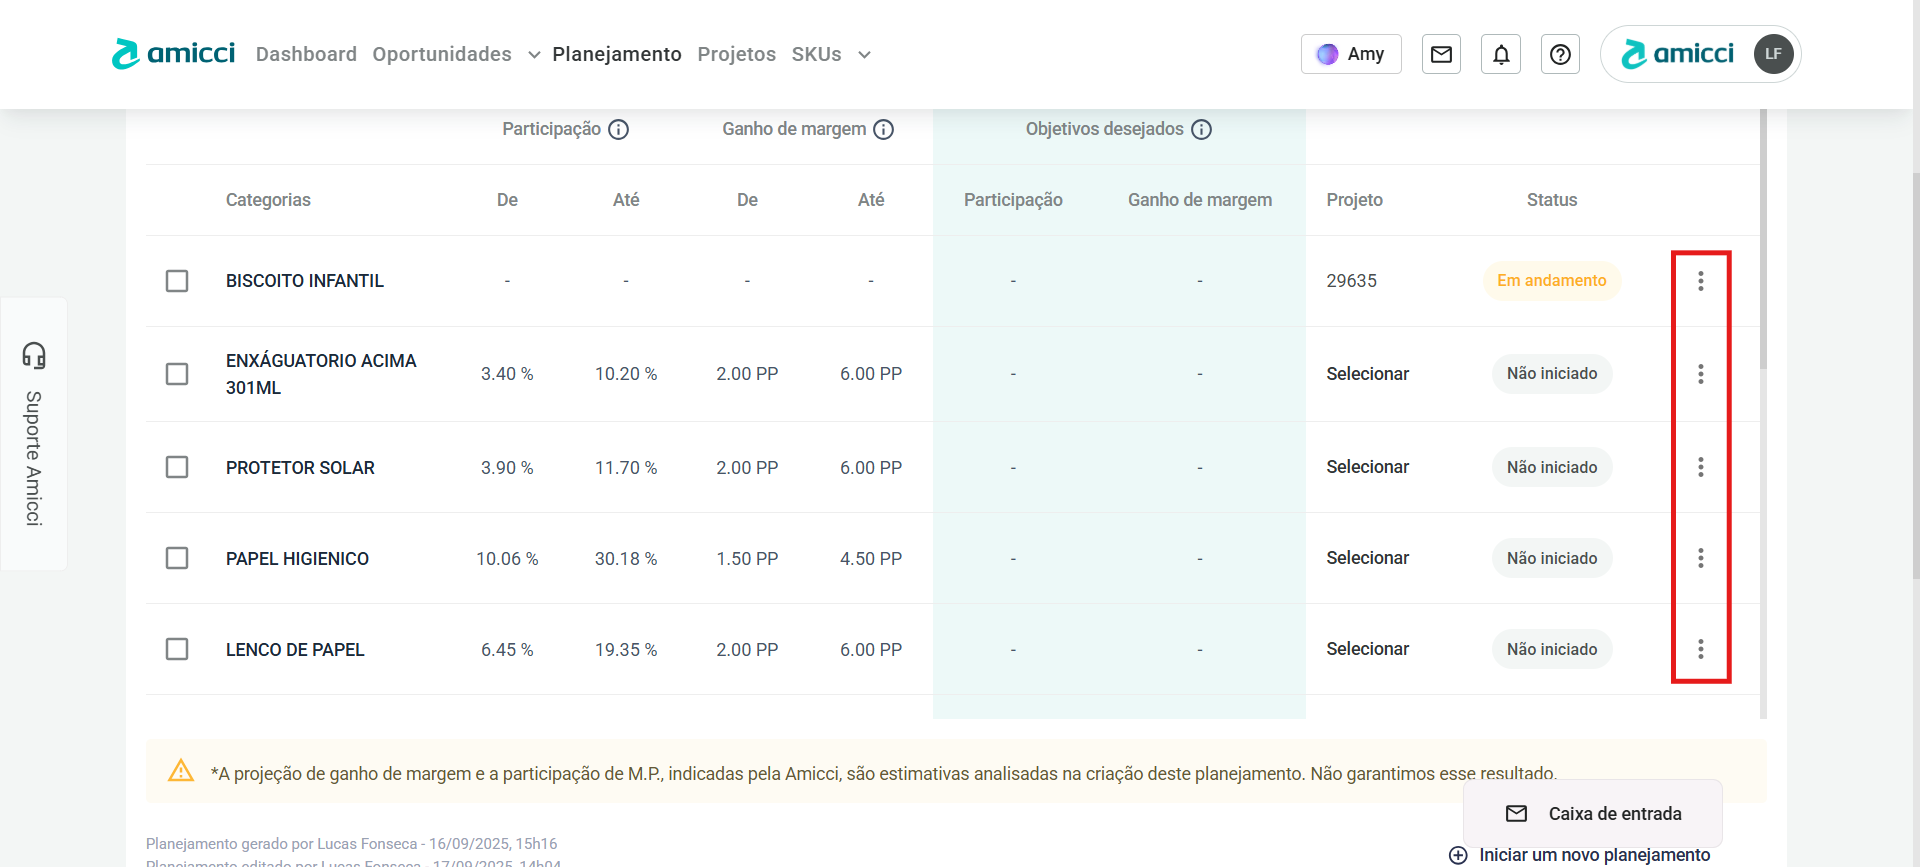The image size is (1920, 867).
Task: Open the Amy assistant button
Action: tap(1350, 54)
